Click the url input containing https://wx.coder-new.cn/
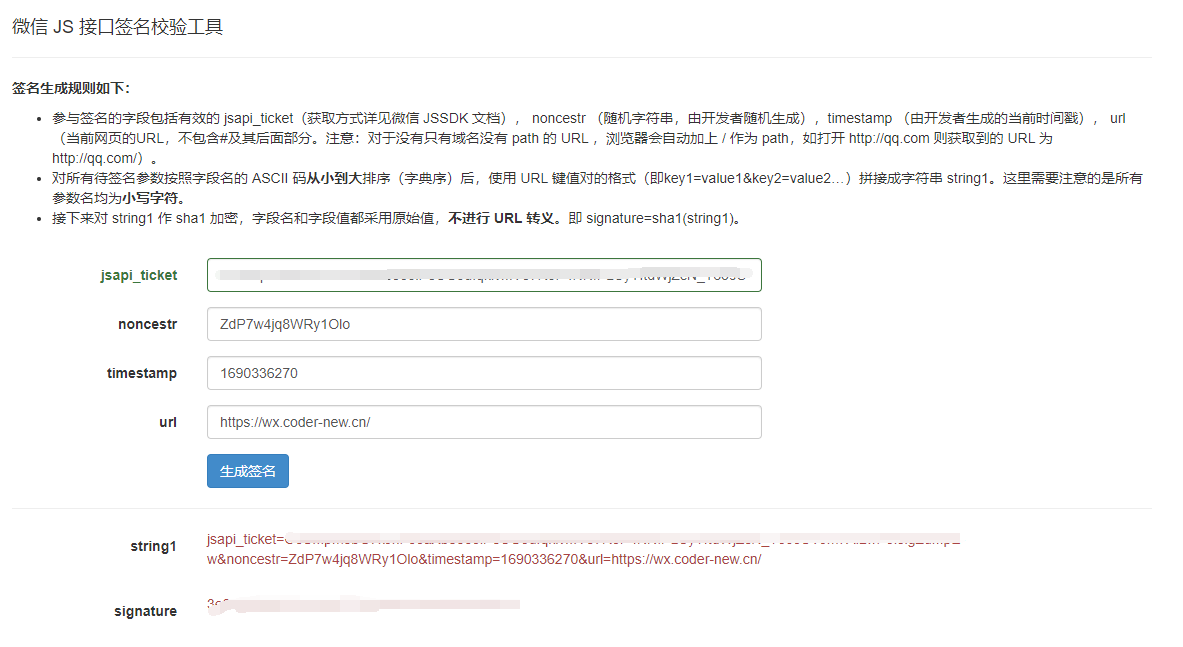The height and width of the screenshot is (647, 1183). [x=484, y=422]
